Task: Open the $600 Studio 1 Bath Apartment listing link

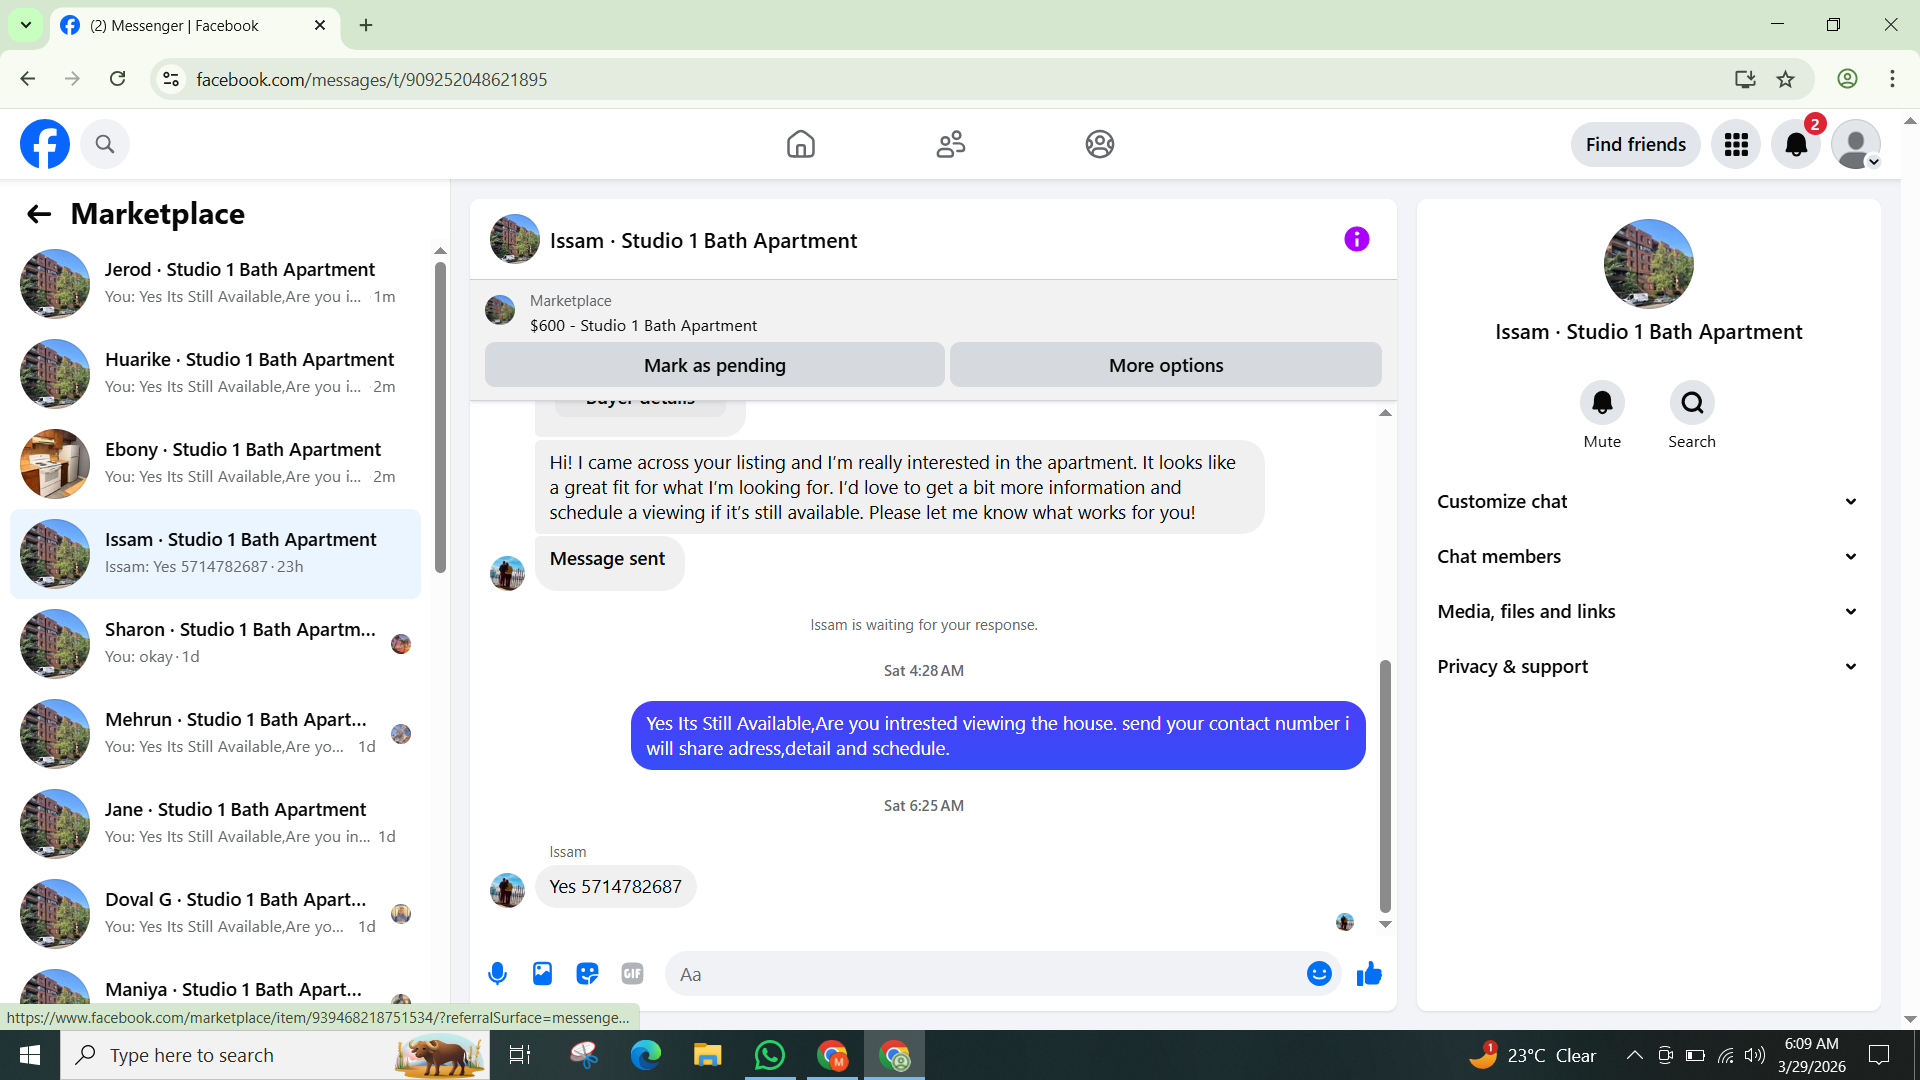Action: click(643, 326)
